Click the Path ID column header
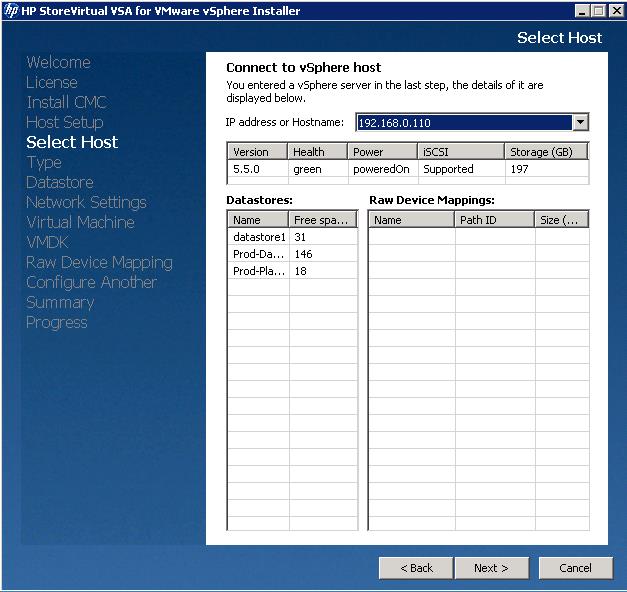The width and height of the screenshot is (627, 592). [x=495, y=220]
